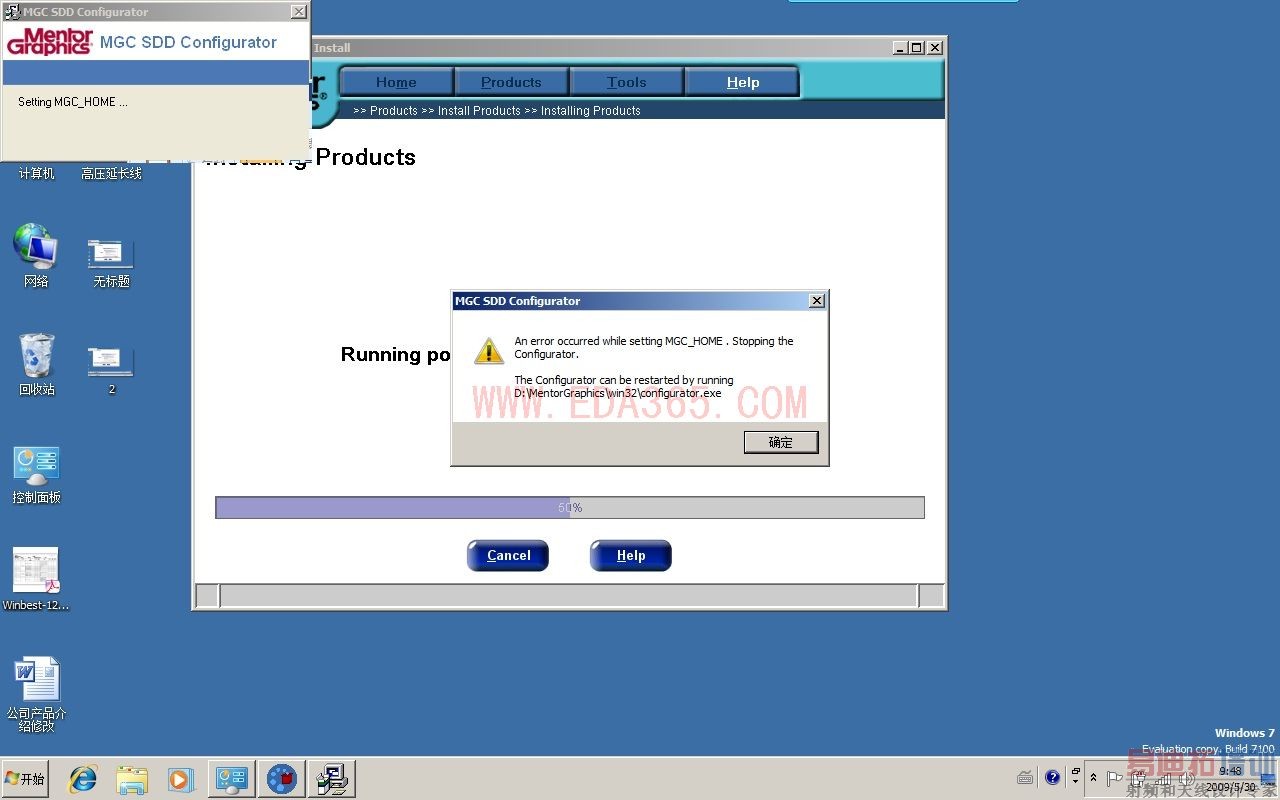
Task: Close the small MGC SDD Configurator window
Action: click(298, 12)
